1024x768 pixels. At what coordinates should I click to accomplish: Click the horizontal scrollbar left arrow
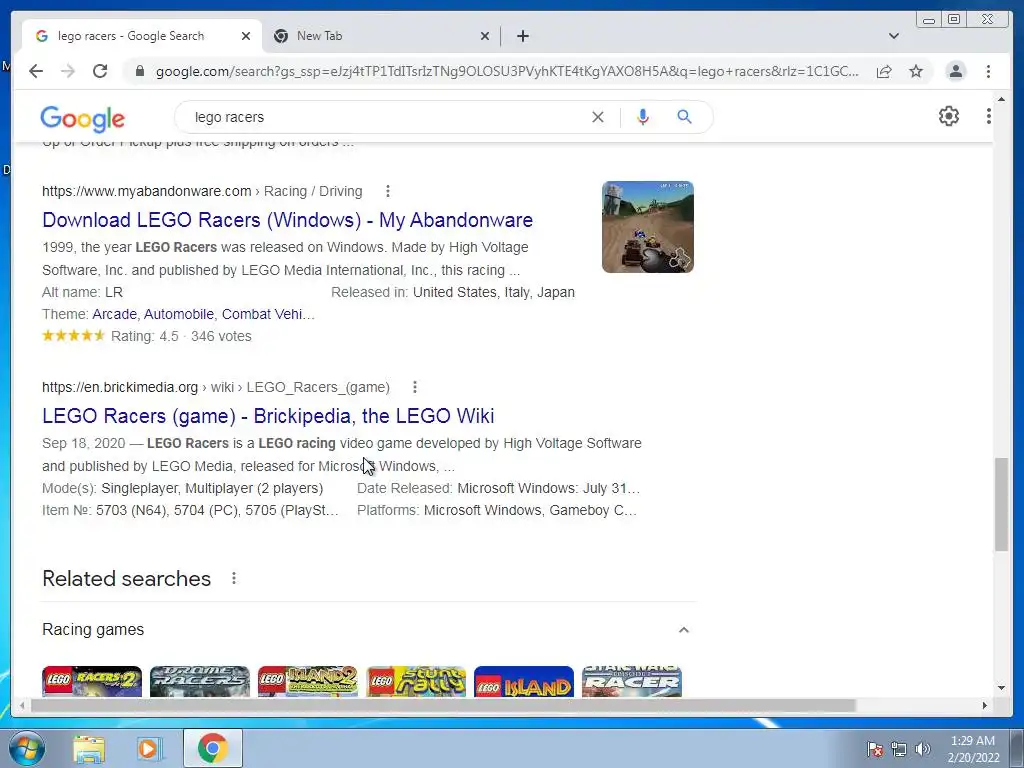(x=22, y=705)
